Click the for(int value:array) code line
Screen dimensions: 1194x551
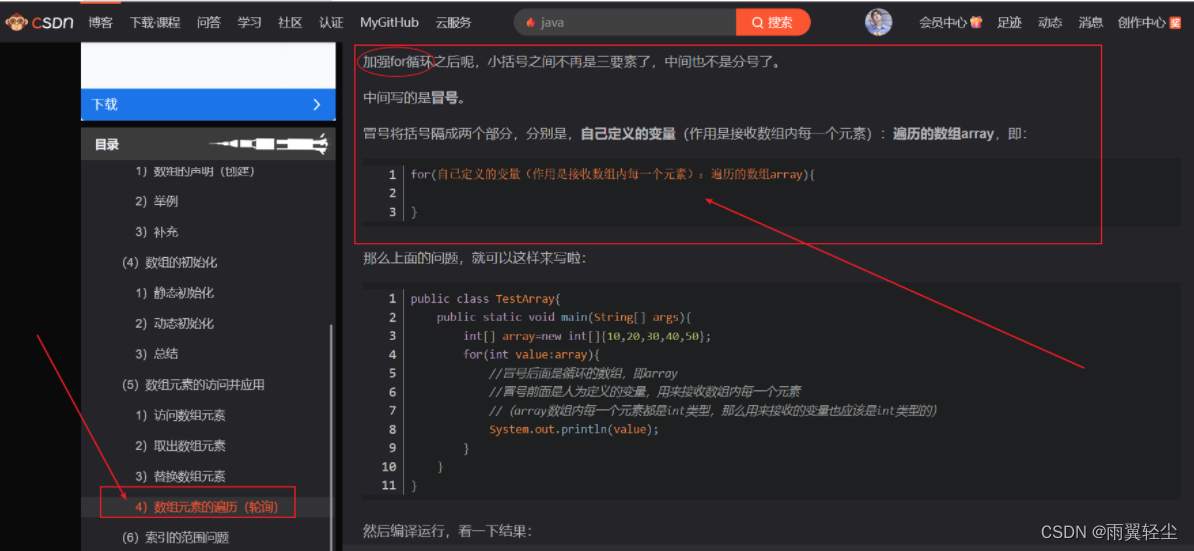[532, 355]
